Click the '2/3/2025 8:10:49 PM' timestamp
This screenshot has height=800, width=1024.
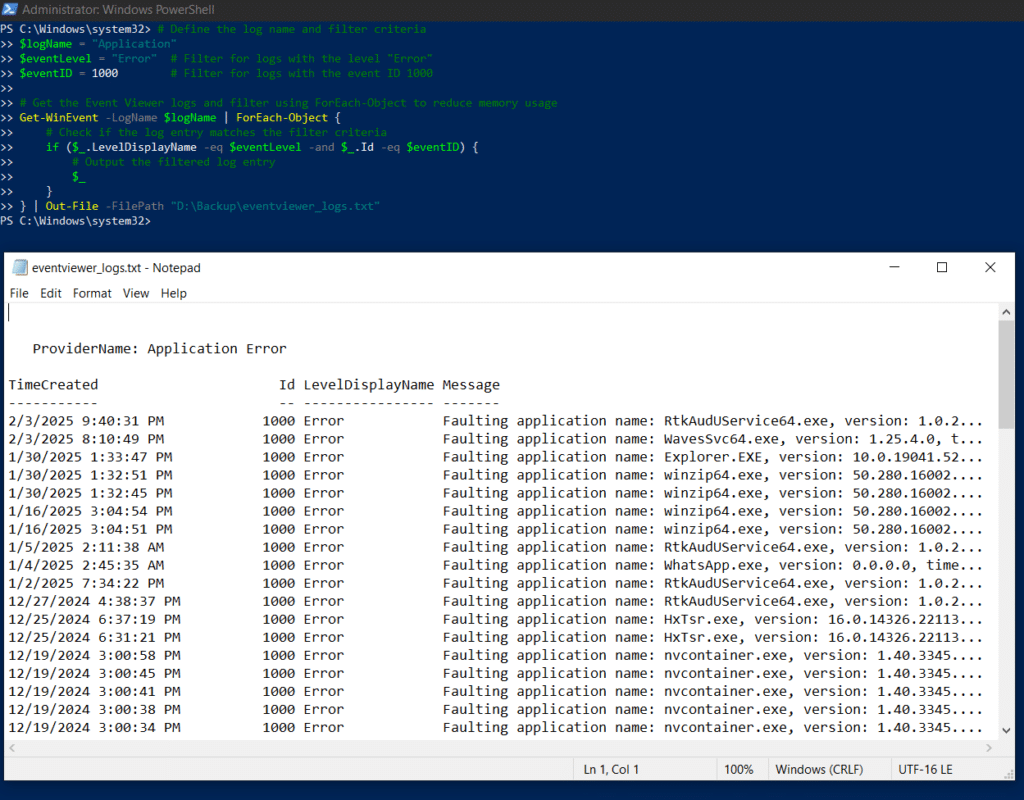86,439
